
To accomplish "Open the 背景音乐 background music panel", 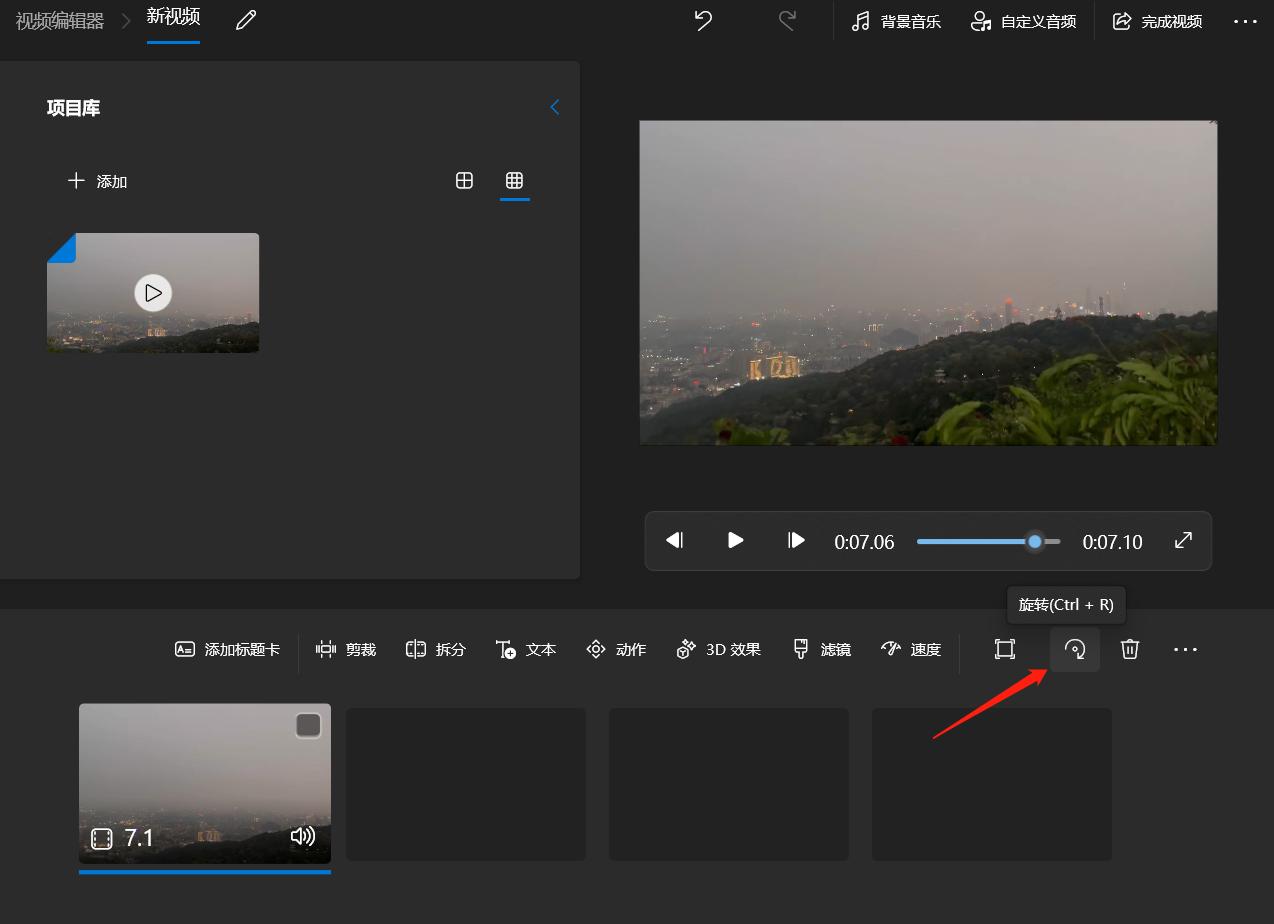I will (895, 21).
